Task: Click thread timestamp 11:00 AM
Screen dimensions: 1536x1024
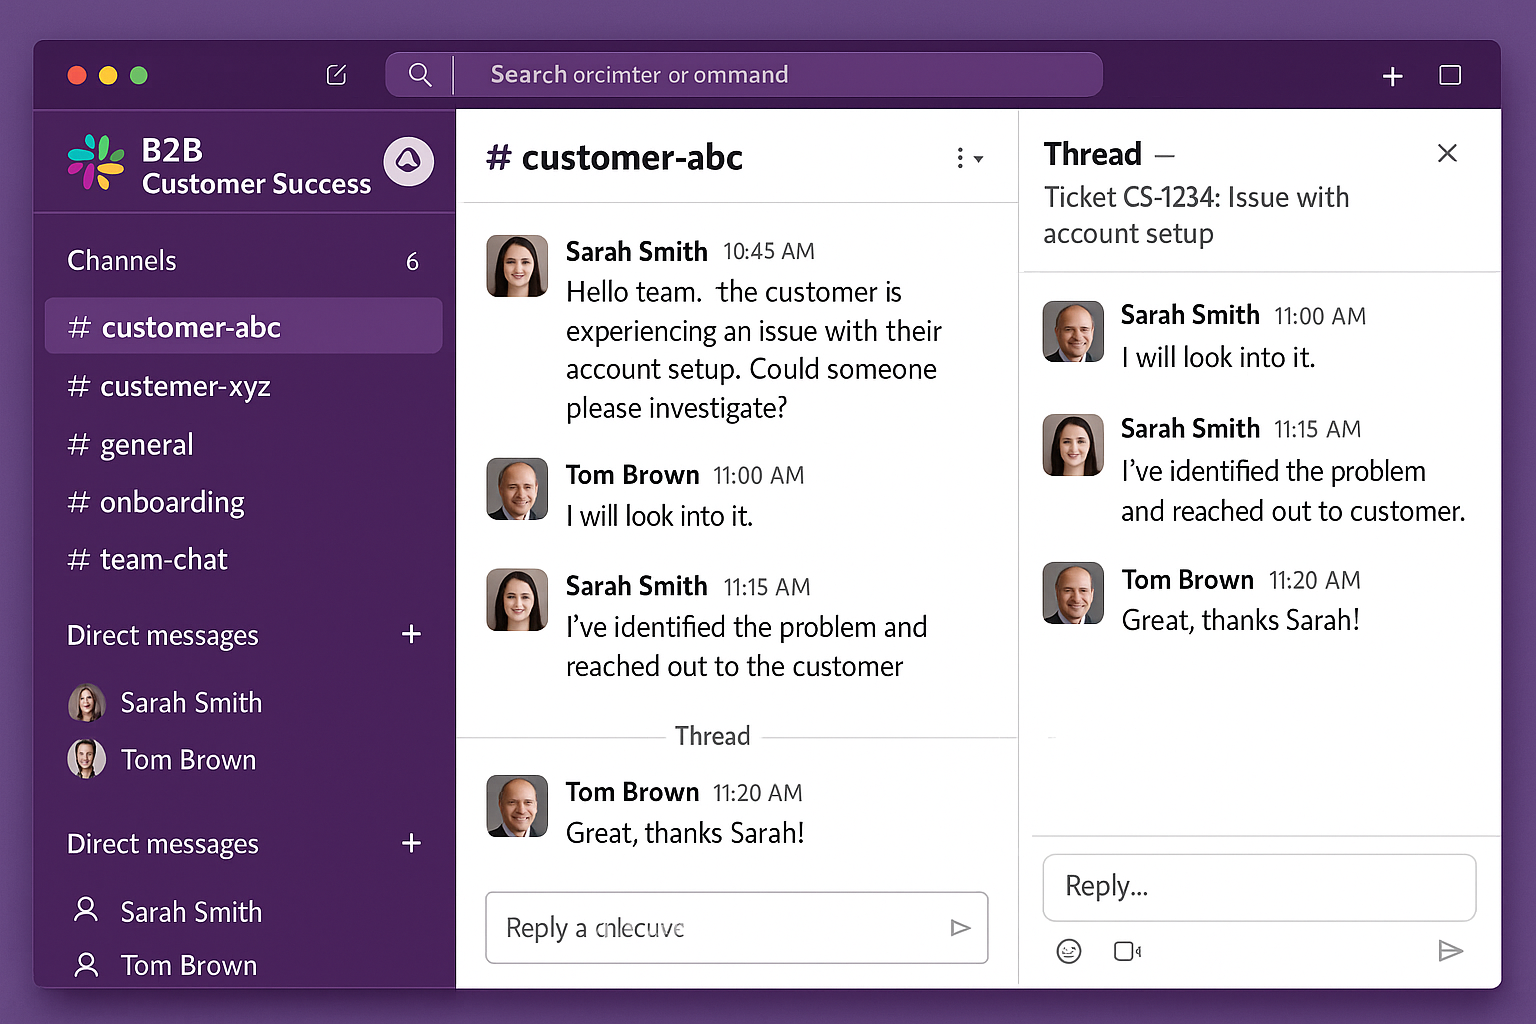Action: [1319, 317]
